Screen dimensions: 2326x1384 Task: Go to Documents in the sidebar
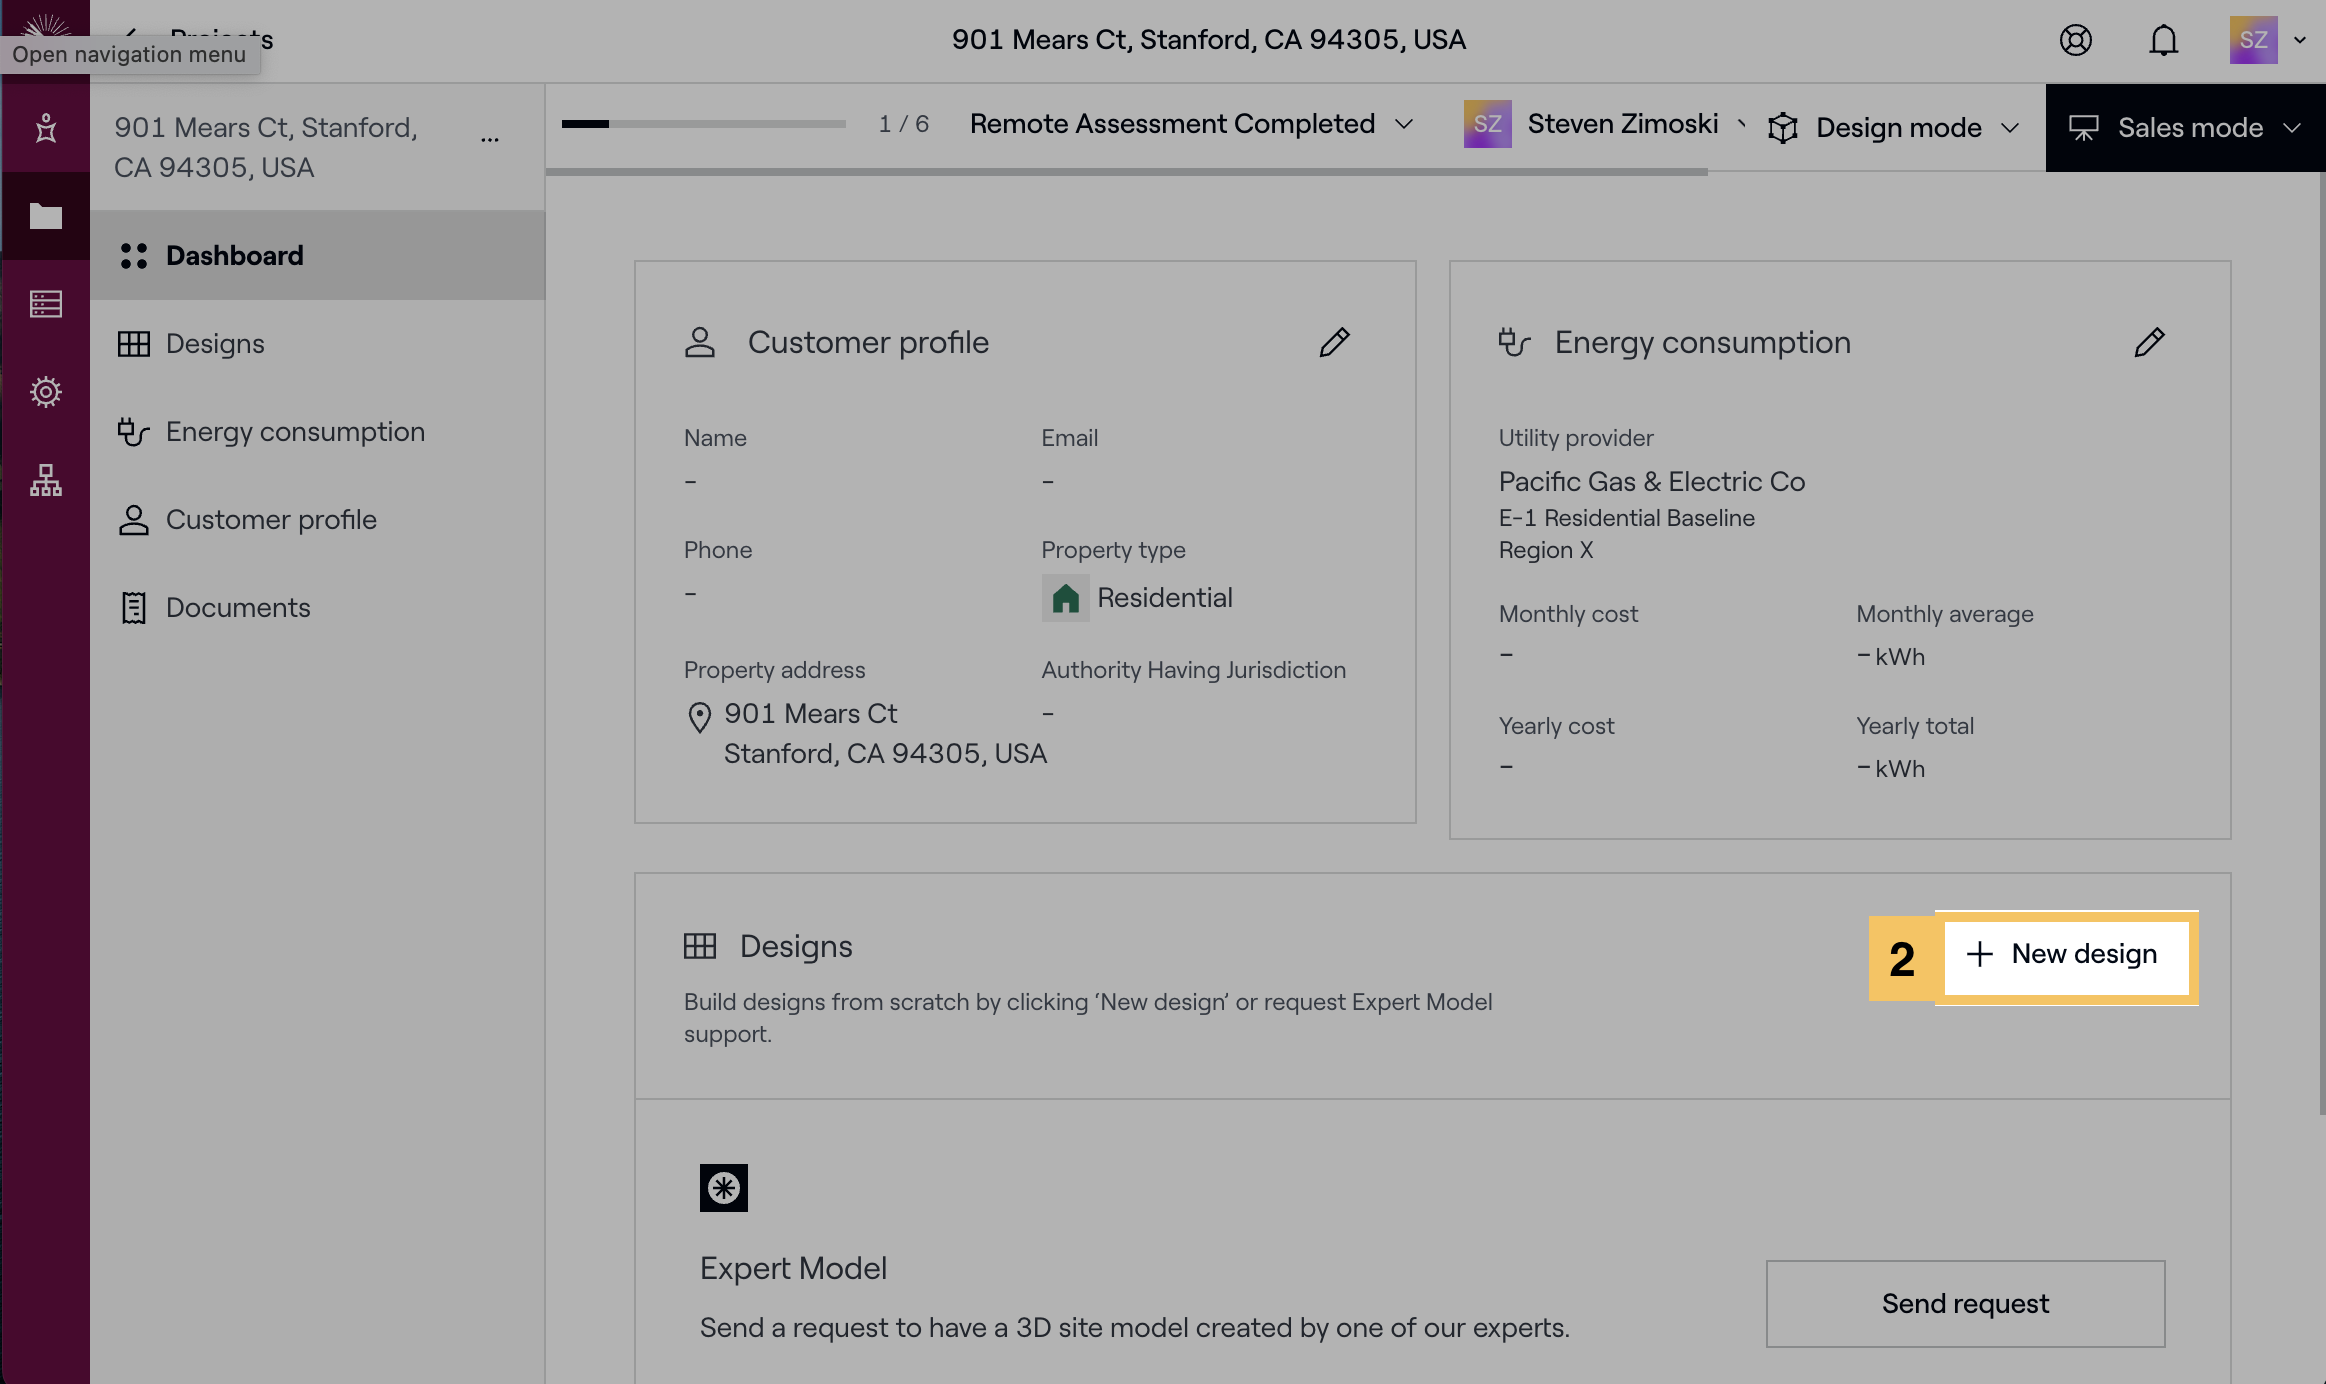click(x=238, y=608)
